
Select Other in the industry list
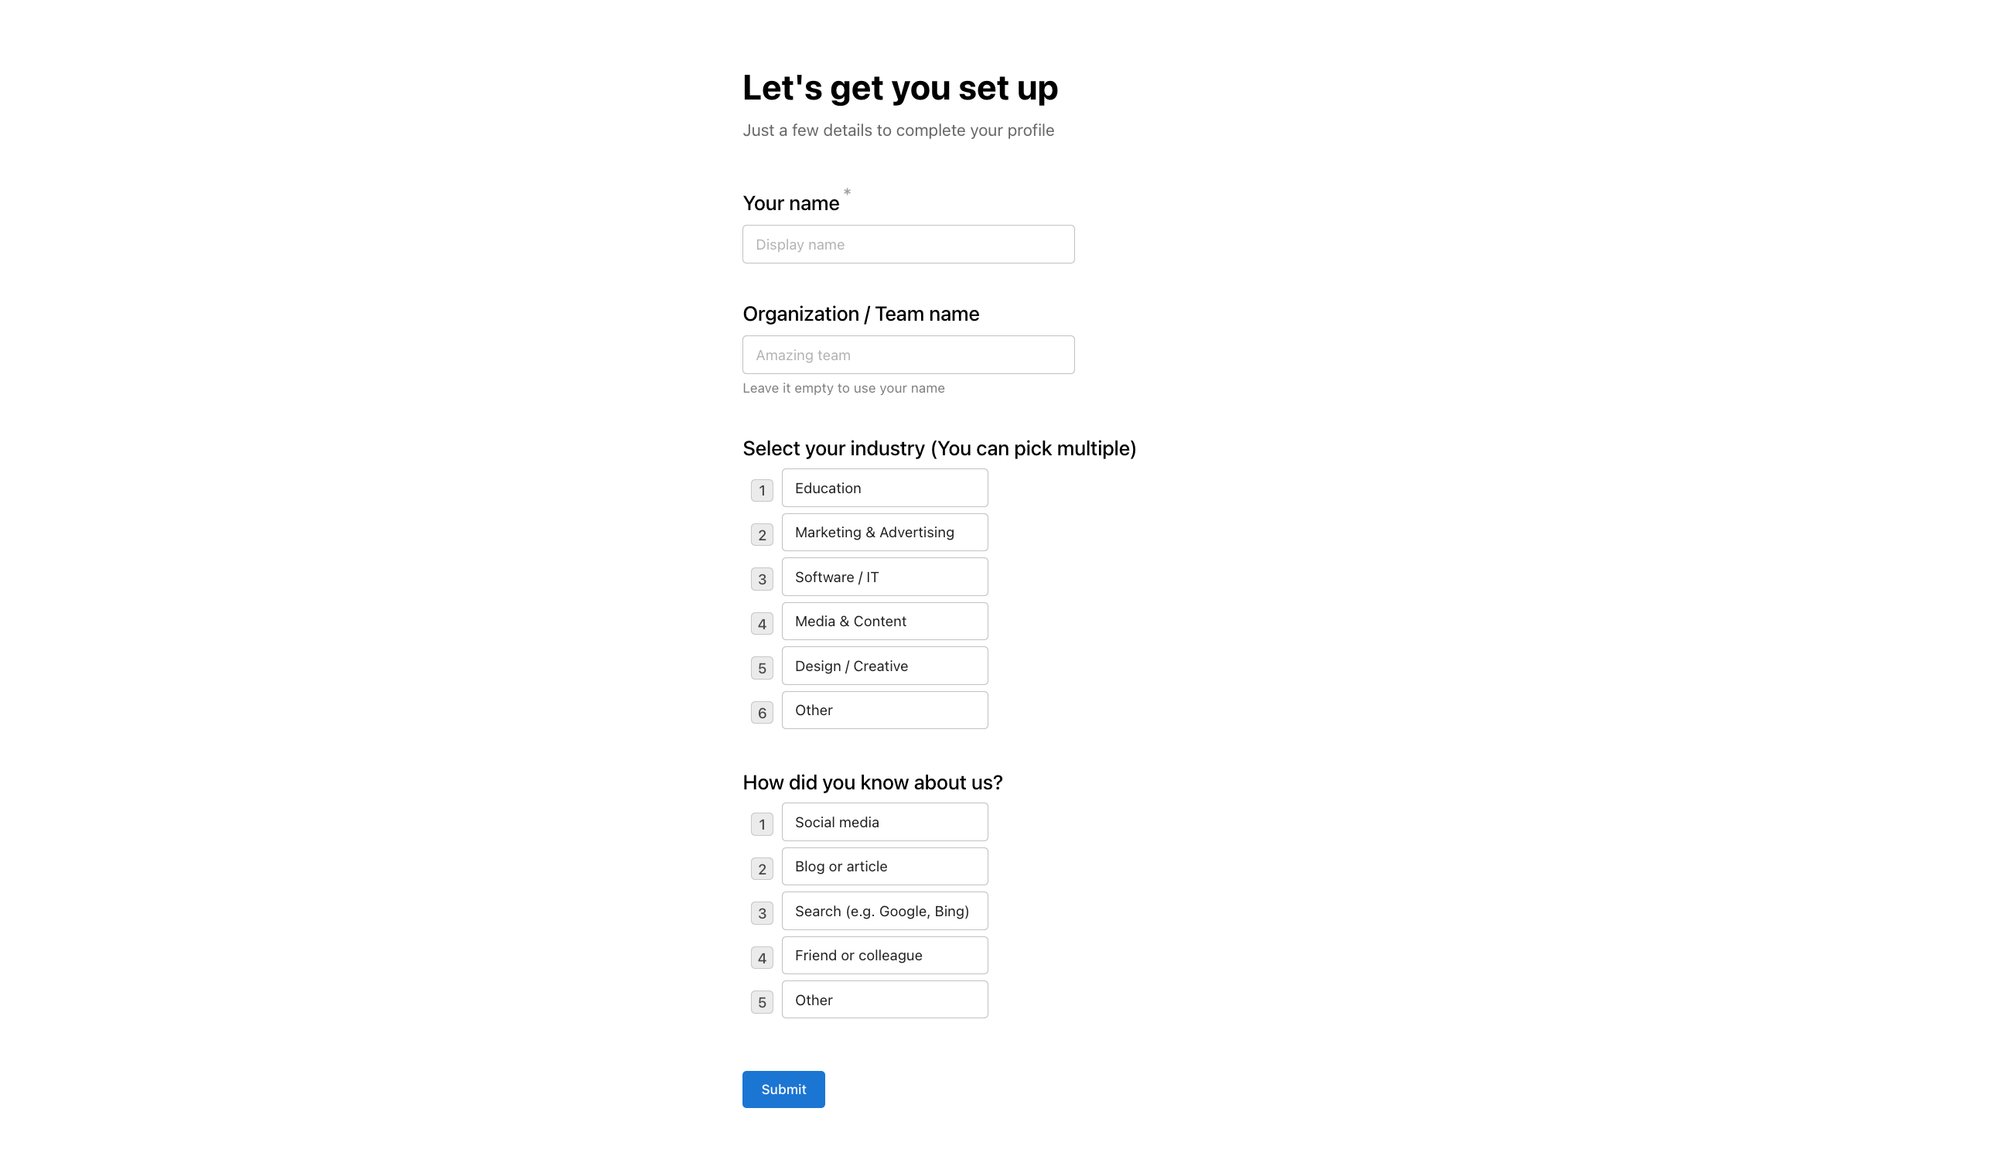pyautogui.click(x=884, y=710)
